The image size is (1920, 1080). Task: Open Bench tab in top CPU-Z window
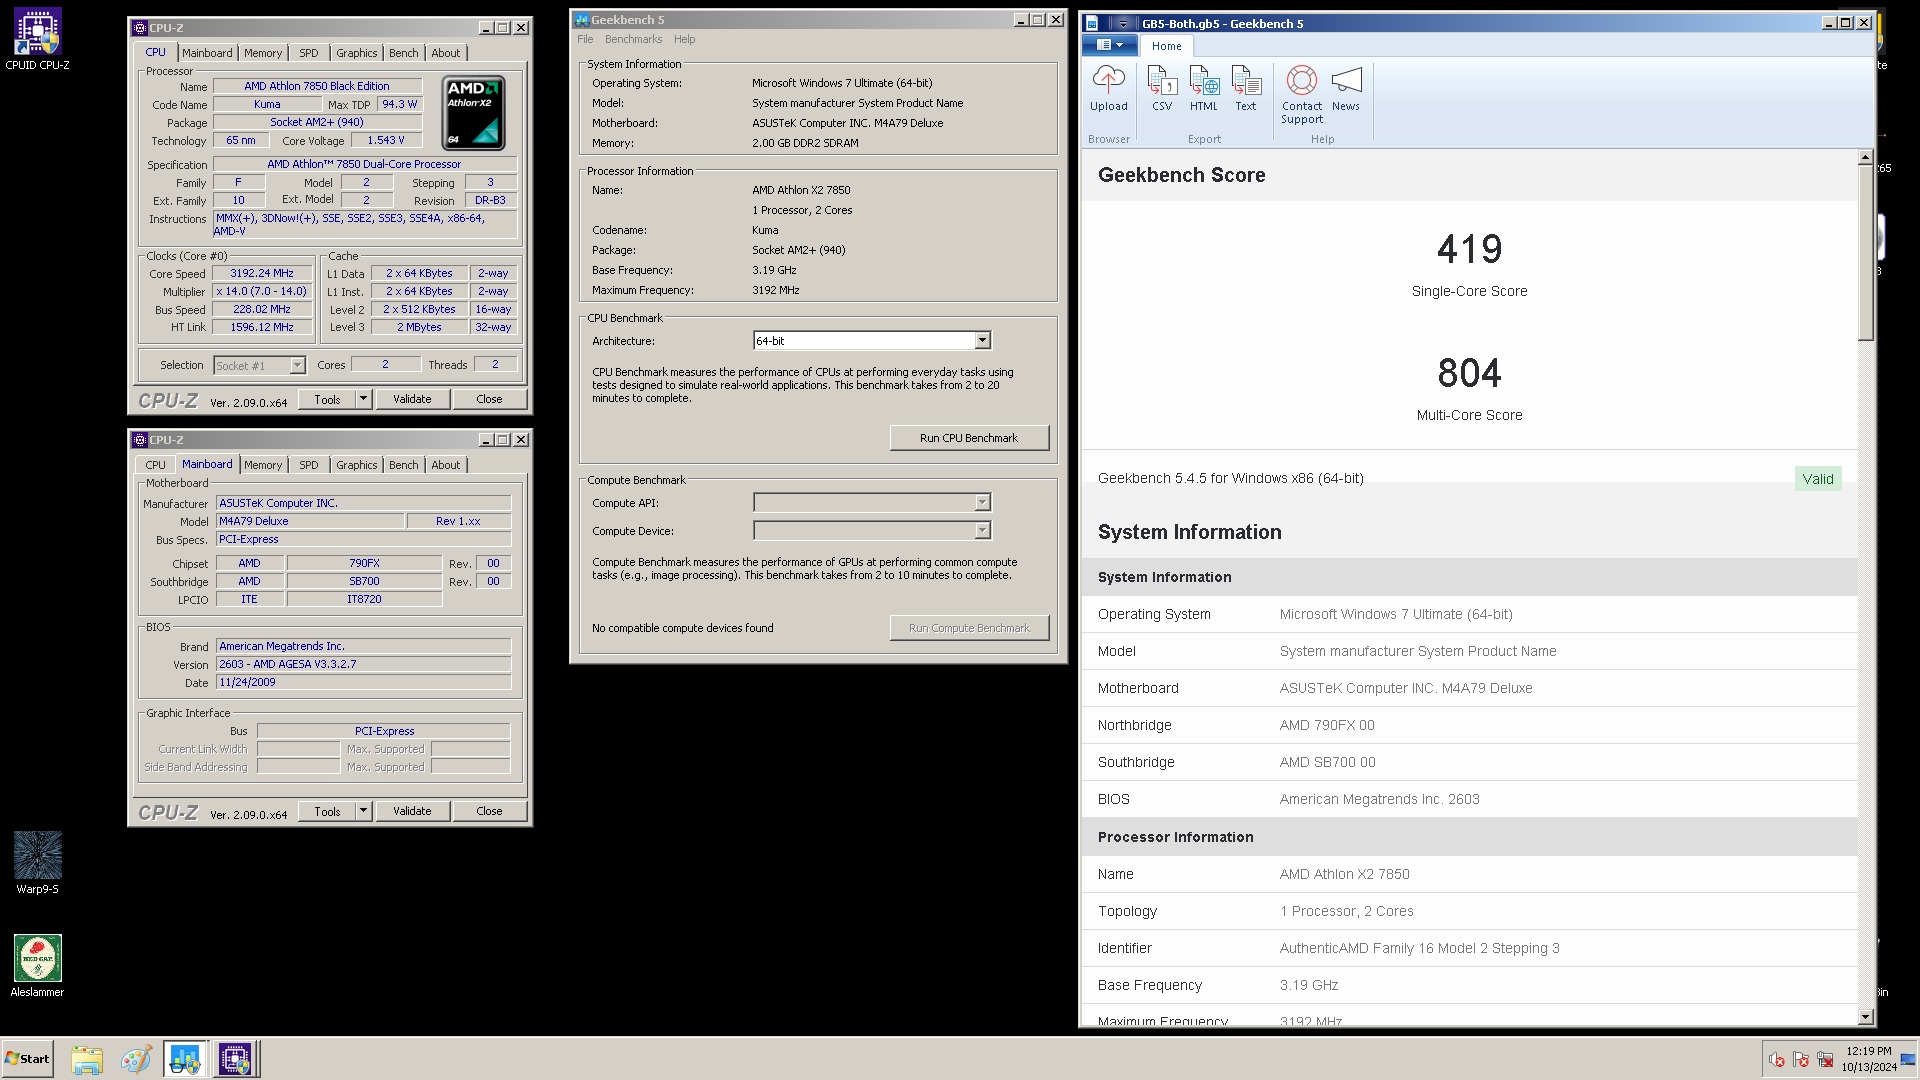[x=404, y=53]
